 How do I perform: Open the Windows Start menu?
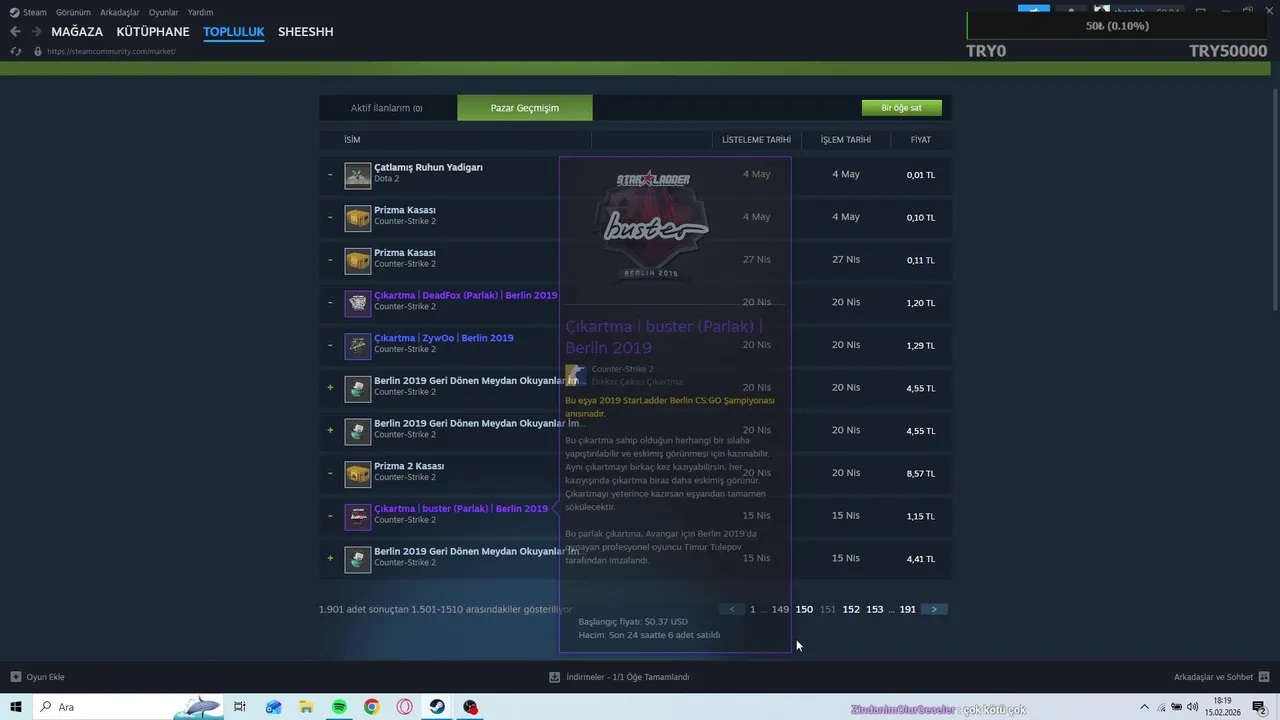click(x=16, y=707)
